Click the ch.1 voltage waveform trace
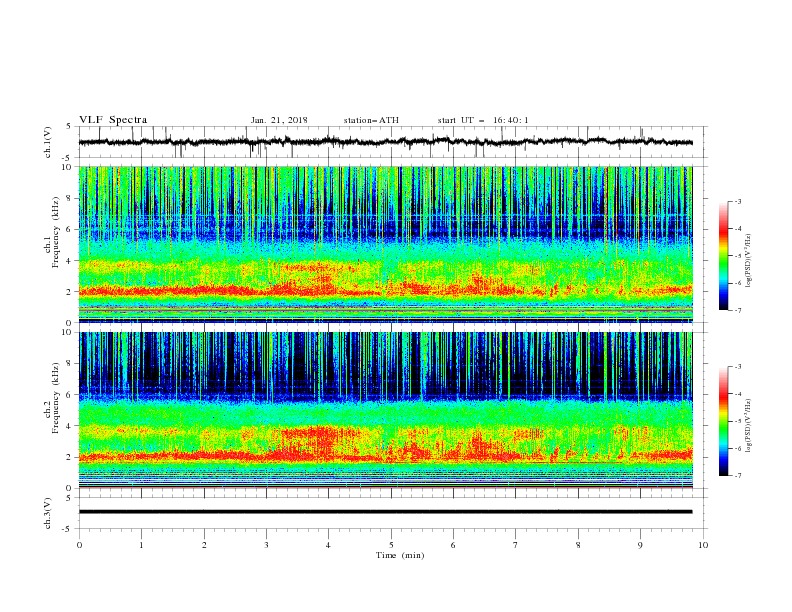The width and height of the screenshot is (792, 612). 385,142
